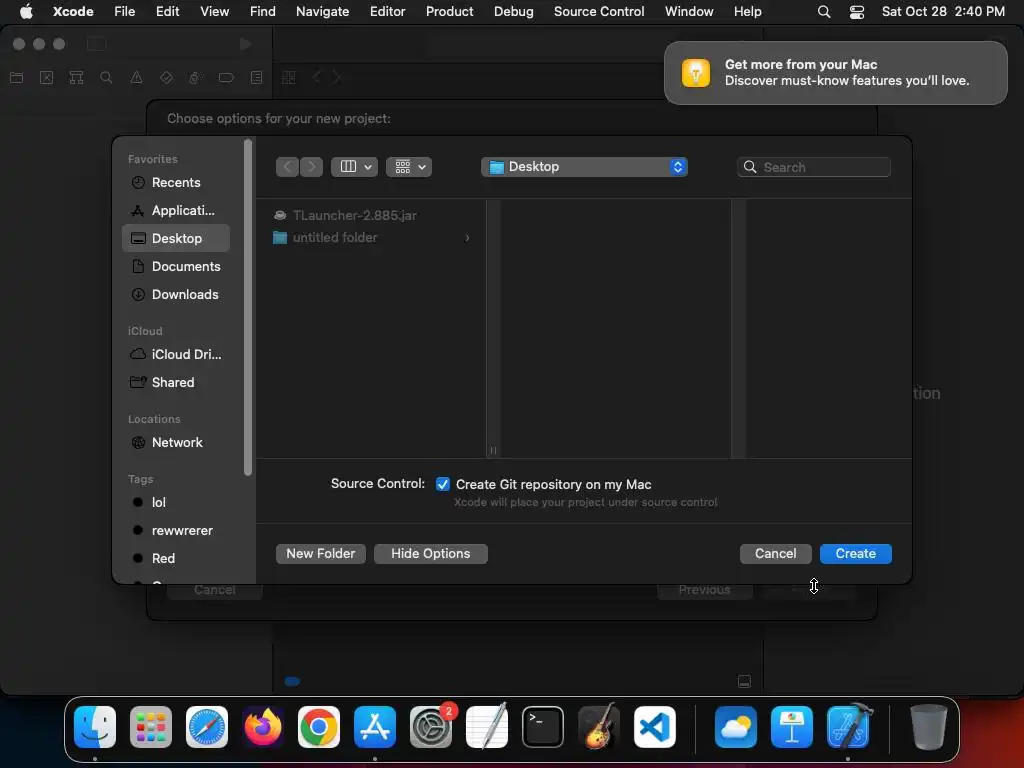The width and height of the screenshot is (1024, 768).
Task: Go back in the save dialog
Action: [287, 167]
